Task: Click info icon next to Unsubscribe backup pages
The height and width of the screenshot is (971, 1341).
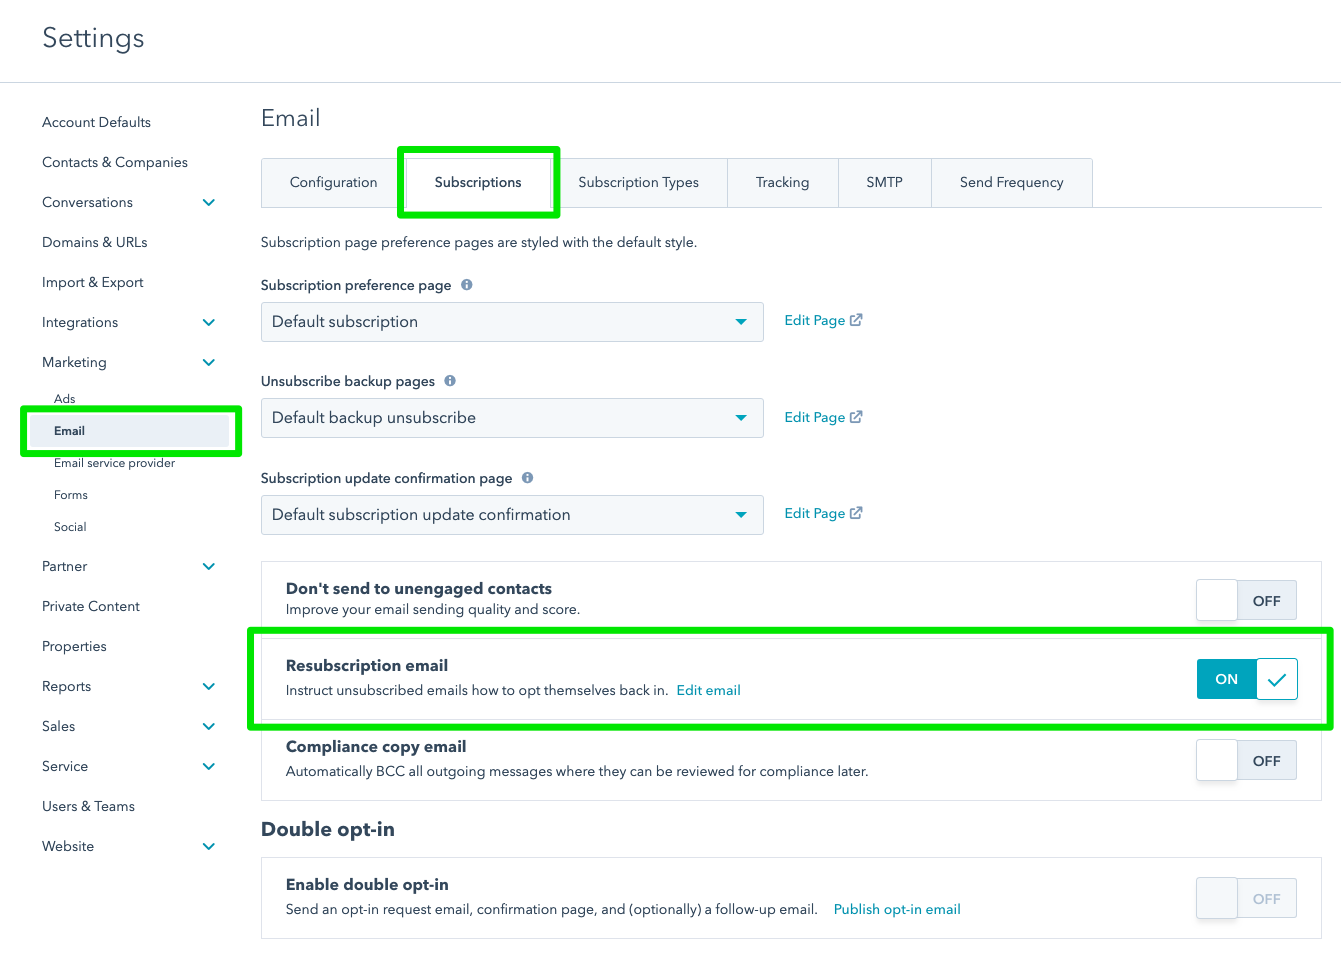Action: 450,381
